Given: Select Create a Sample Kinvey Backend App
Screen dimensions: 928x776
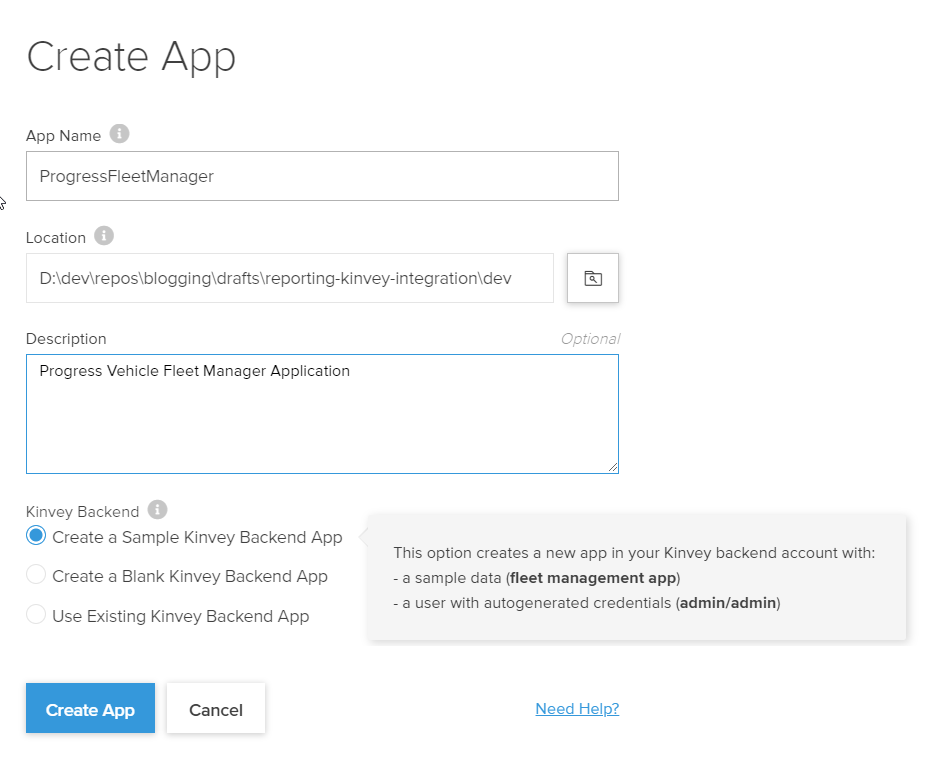Looking at the screenshot, I should (x=36, y=536).
